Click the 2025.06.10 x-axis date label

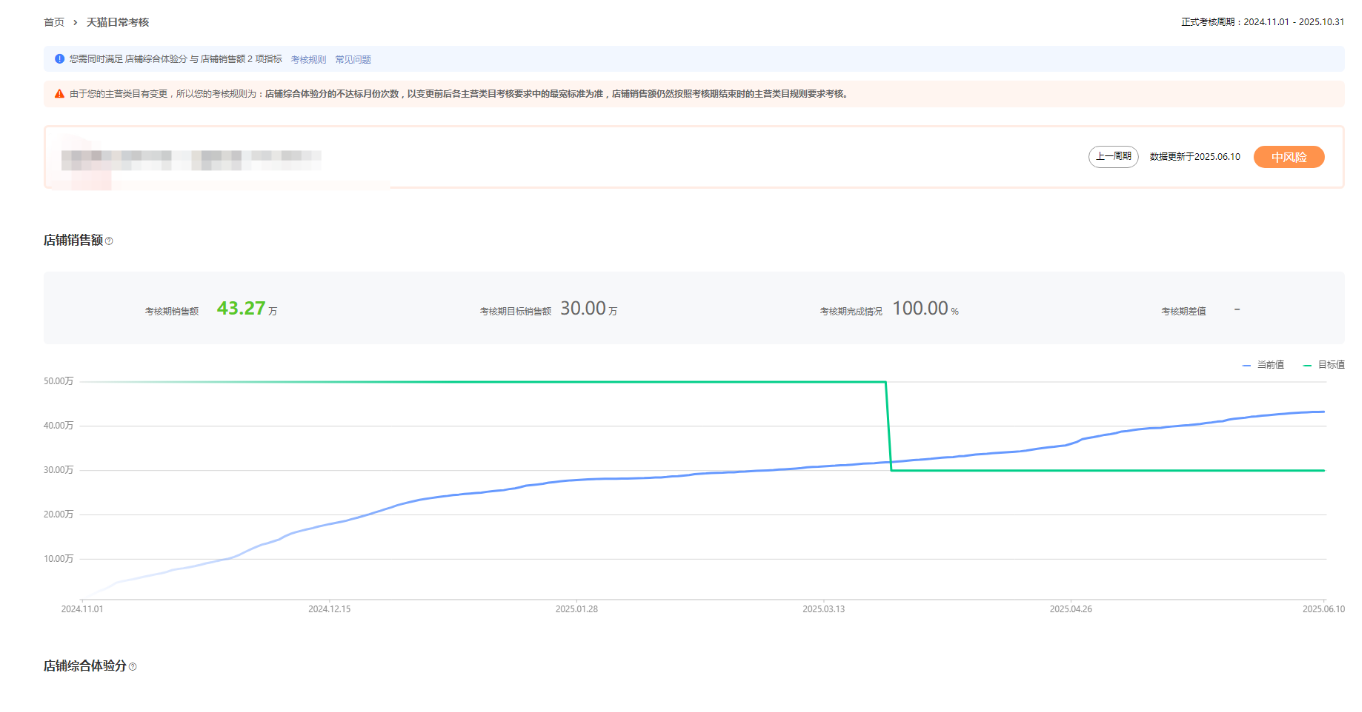point(1323,608)
